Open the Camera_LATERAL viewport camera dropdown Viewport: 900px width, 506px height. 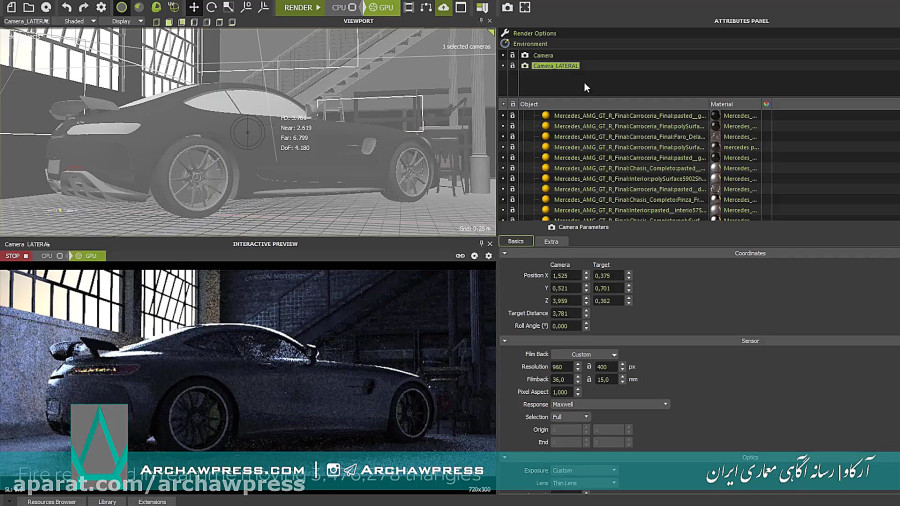tap(26, 21)
